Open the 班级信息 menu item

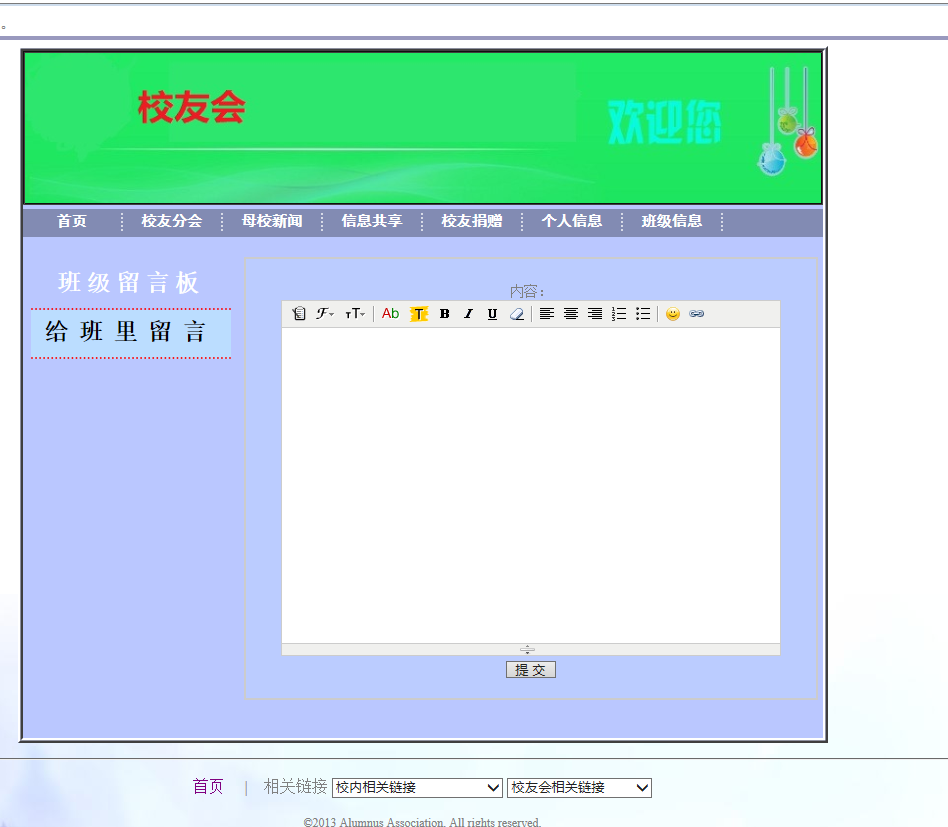coord(673,221)
